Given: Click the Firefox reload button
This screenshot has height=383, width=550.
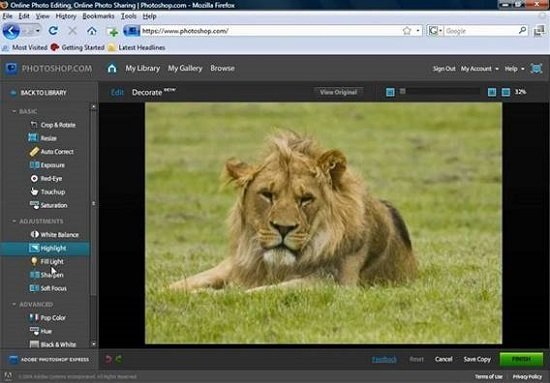Looking at the screenshot, I should (53, 31).
